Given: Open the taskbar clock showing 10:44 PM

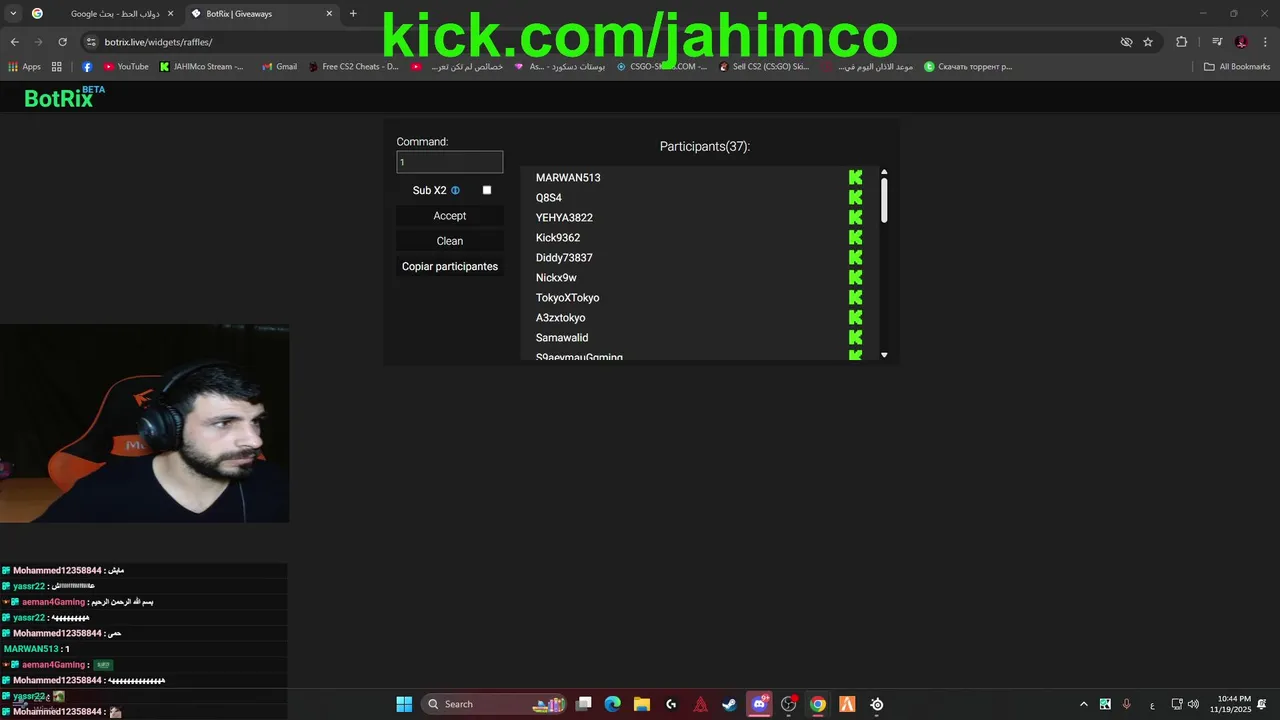Looking at the screenshot, I should click(x=1230, y=704).
